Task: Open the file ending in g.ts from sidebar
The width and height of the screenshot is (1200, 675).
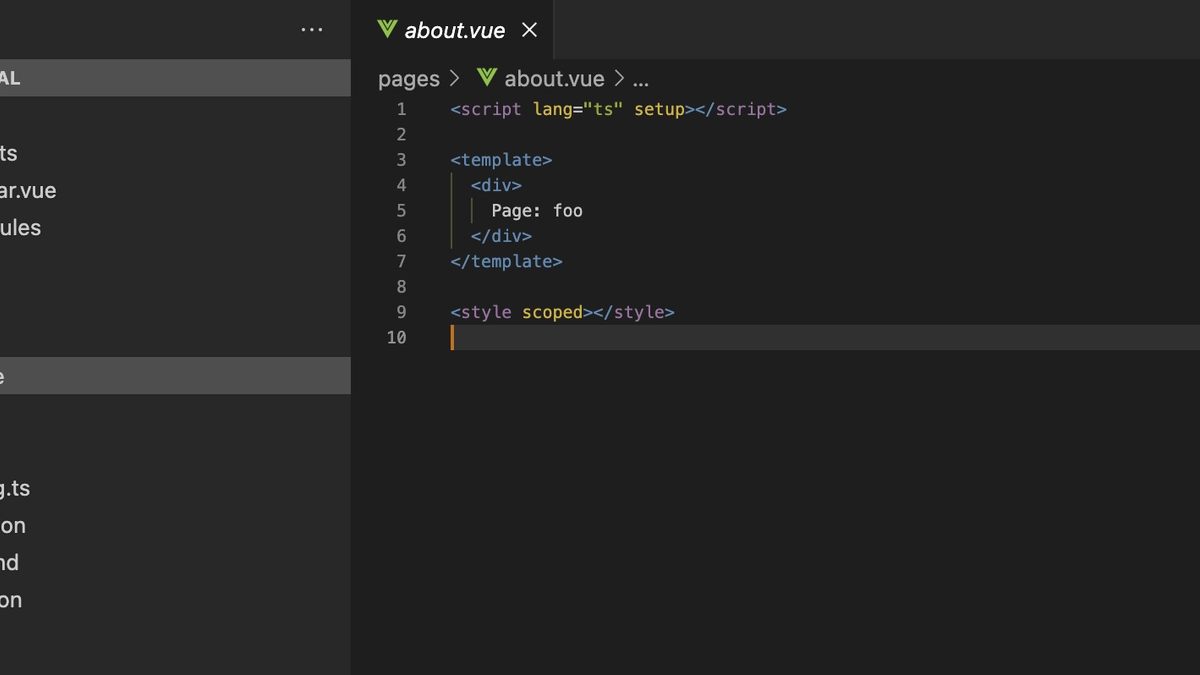Action: click(16, 488)
